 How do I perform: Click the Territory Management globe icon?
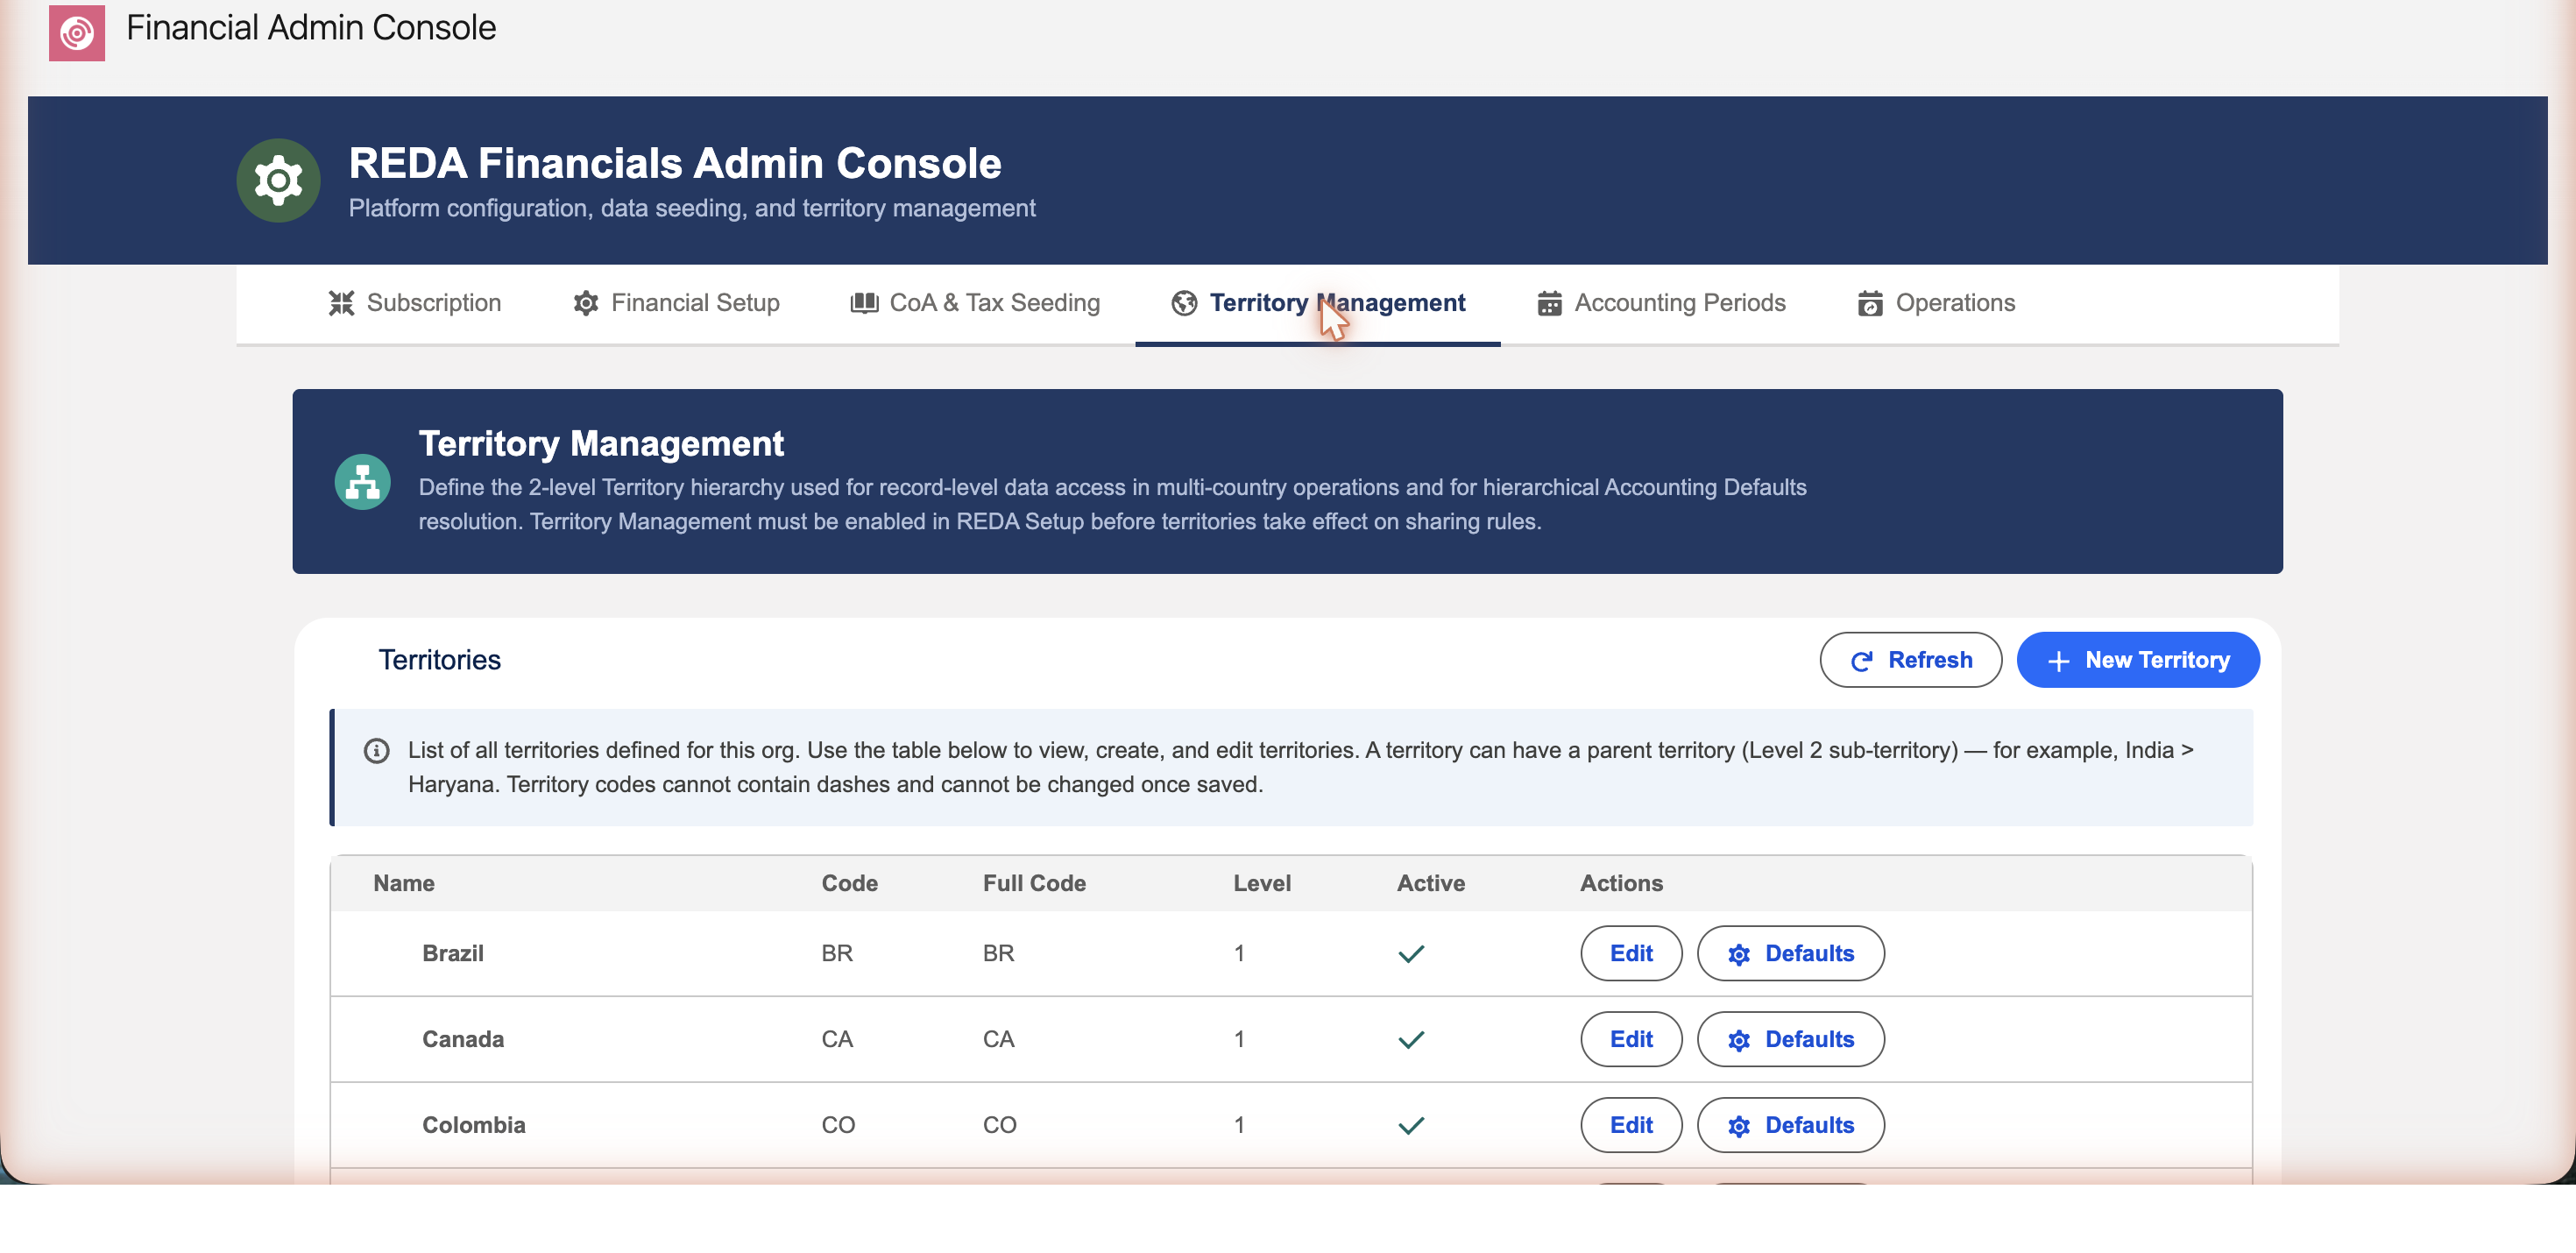click(x=1184, y=304)
